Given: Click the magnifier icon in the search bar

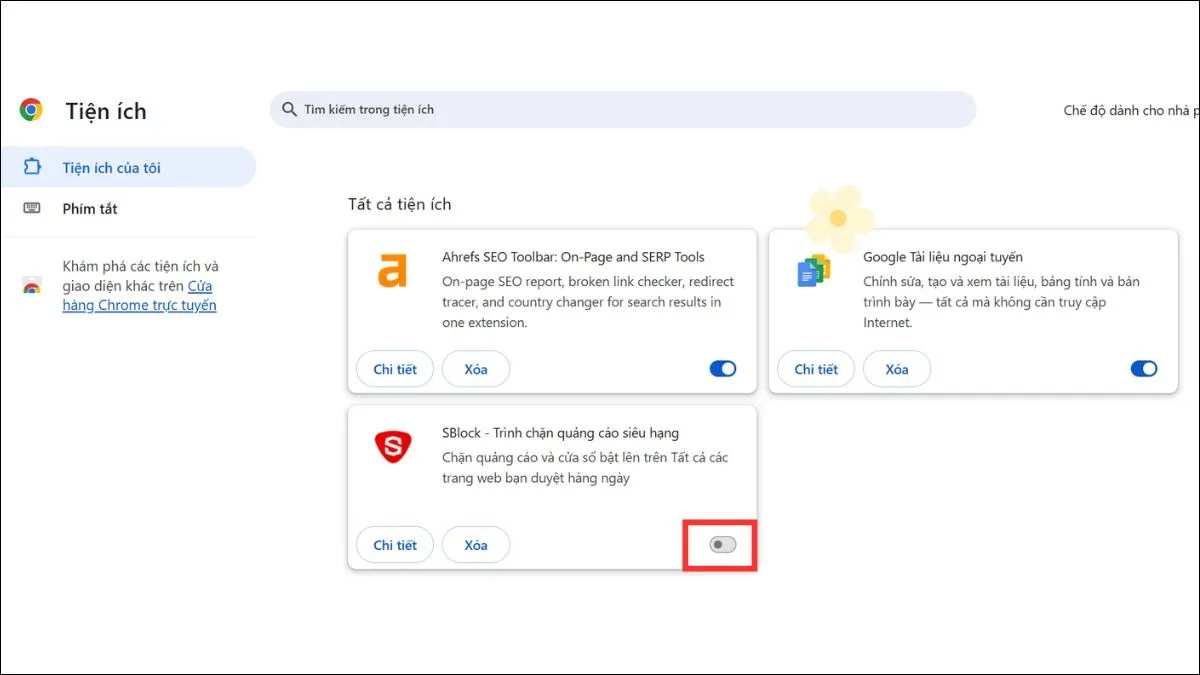Looking at the screenshot, I should [289, 109].
